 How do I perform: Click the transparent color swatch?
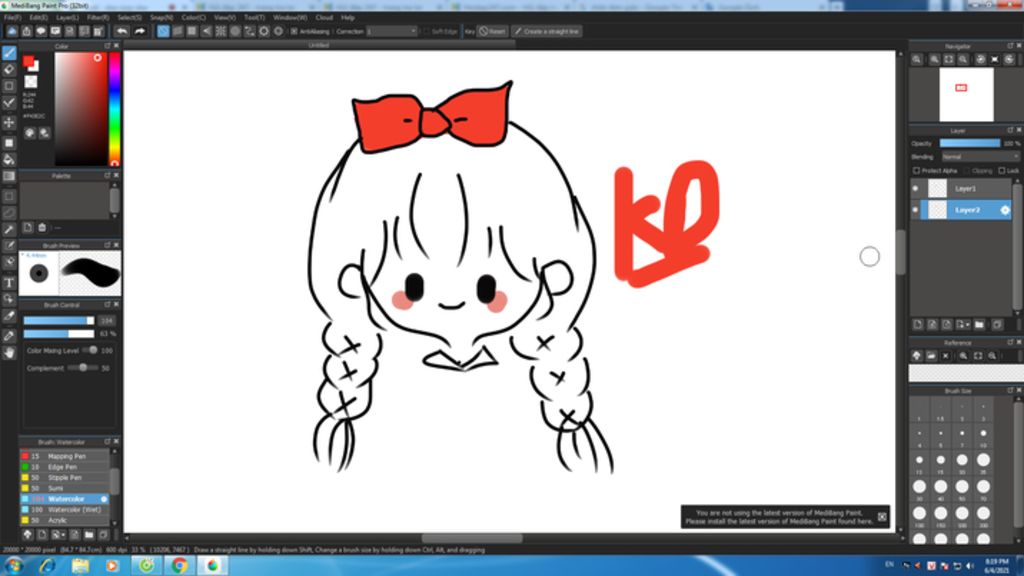click(x=31, y=82)
